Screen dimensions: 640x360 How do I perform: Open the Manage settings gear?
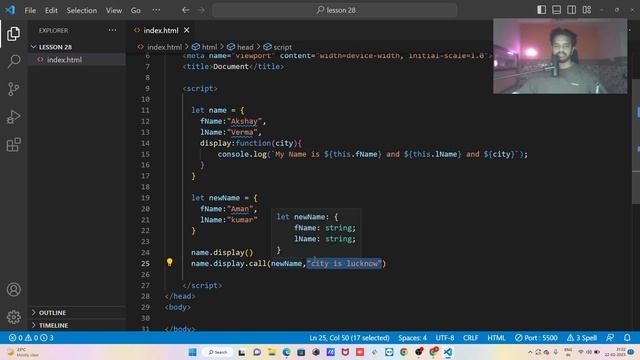(13, 317)
